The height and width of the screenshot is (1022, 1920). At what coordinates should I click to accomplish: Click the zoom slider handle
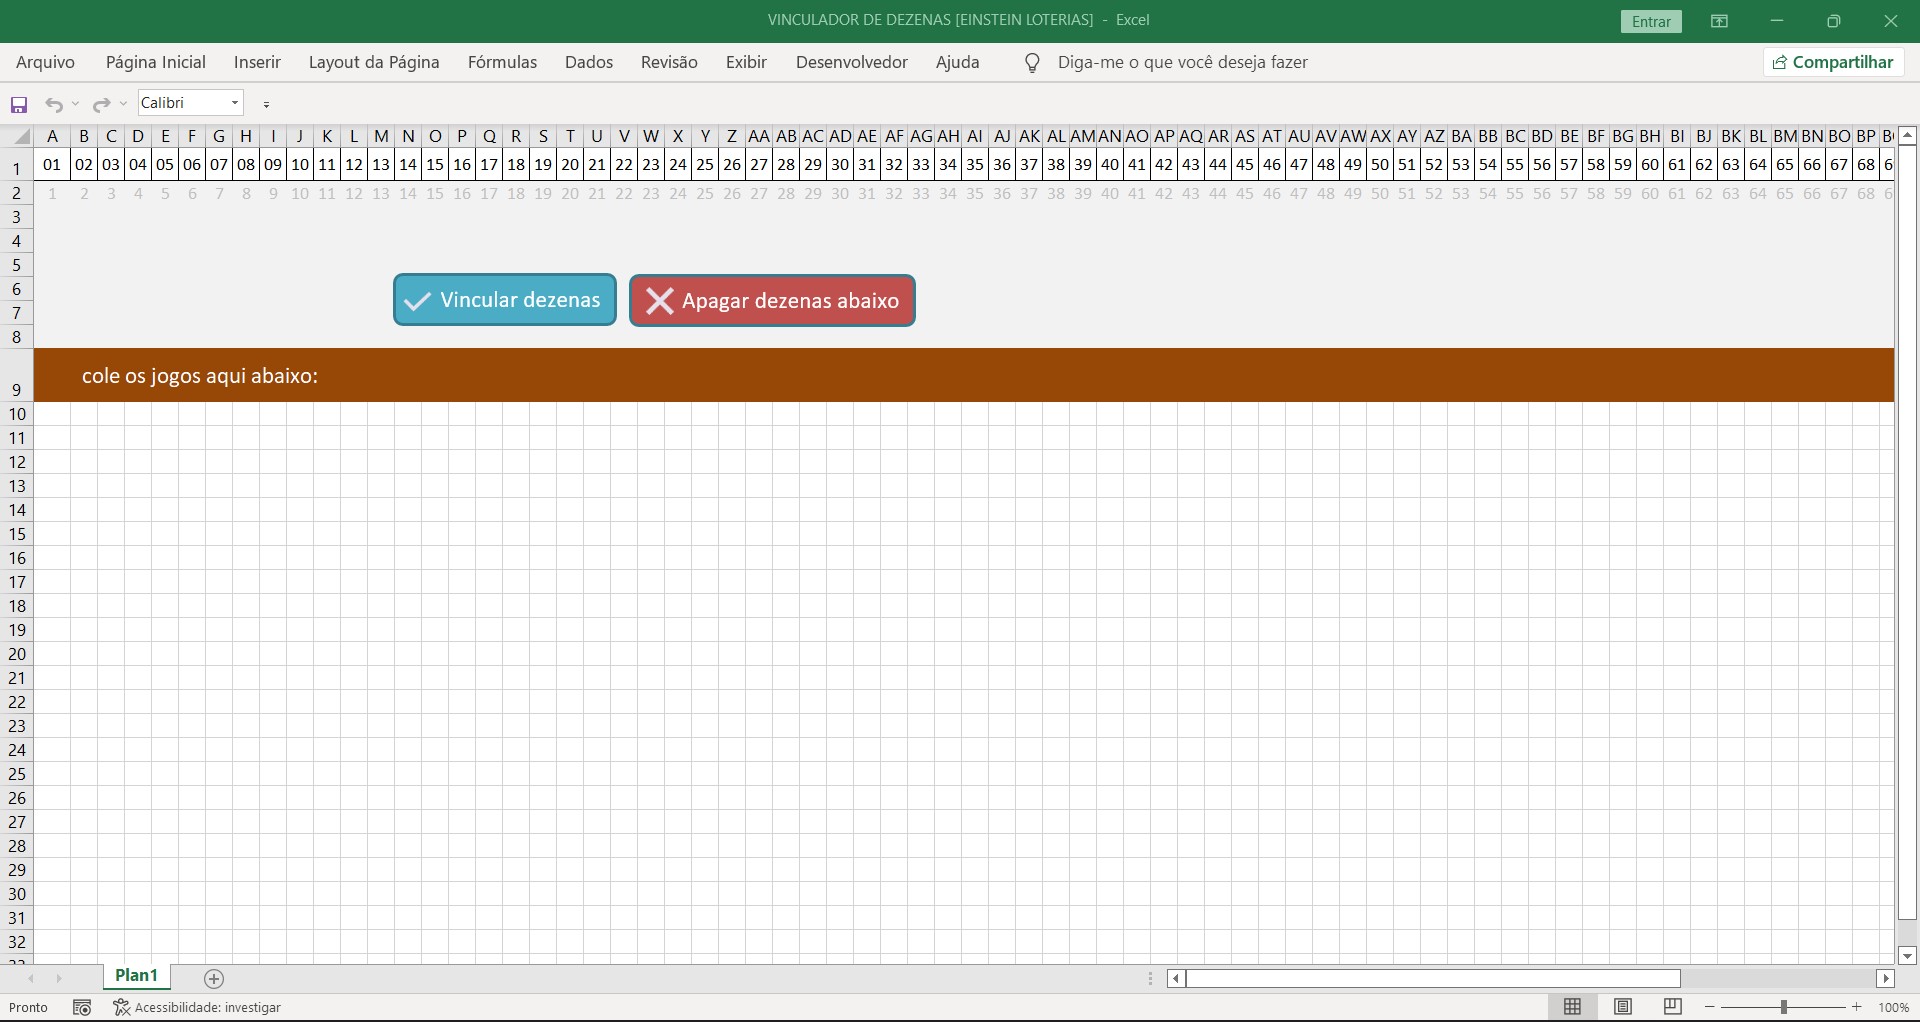coord(1783,1007)
